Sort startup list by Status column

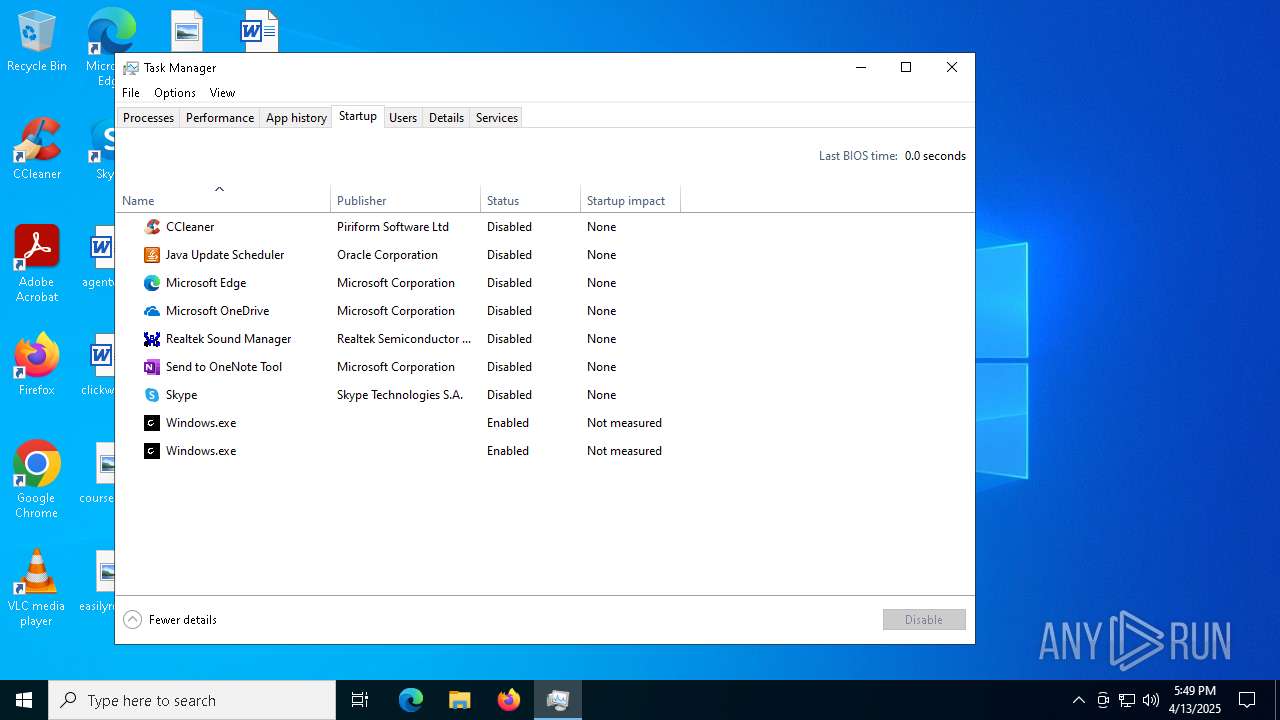click(530, 200)
